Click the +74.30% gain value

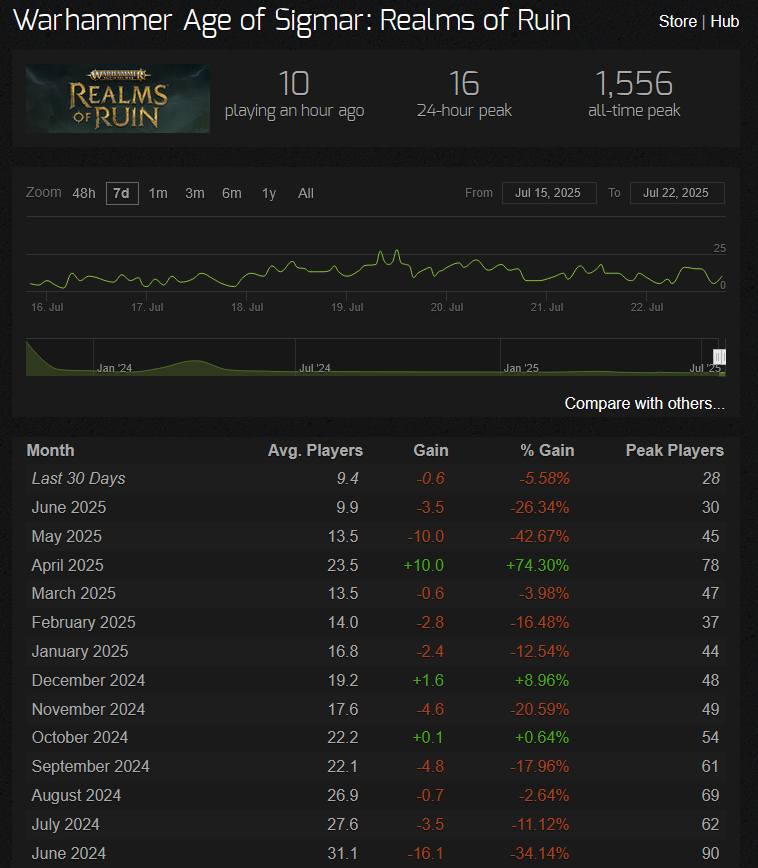coord(537,565)
